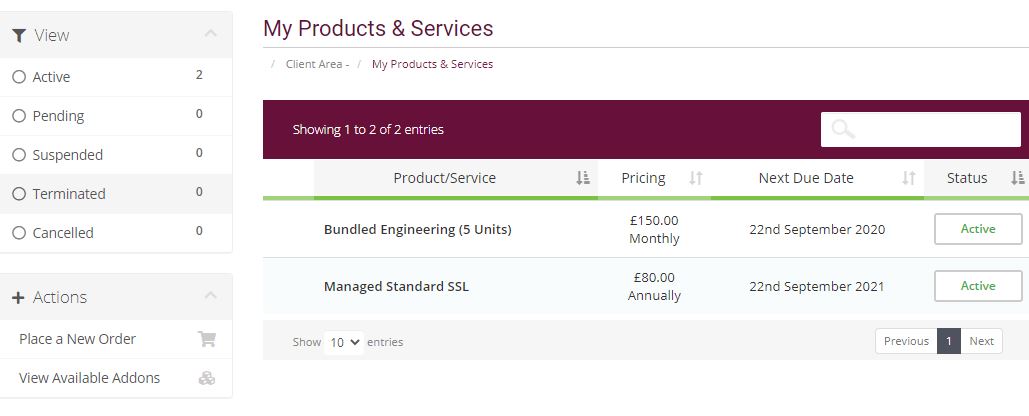The width and height of the screenshot is (1029, 416).
Task: Collapse the View panel chevron
Action: (x=211, y=33)
